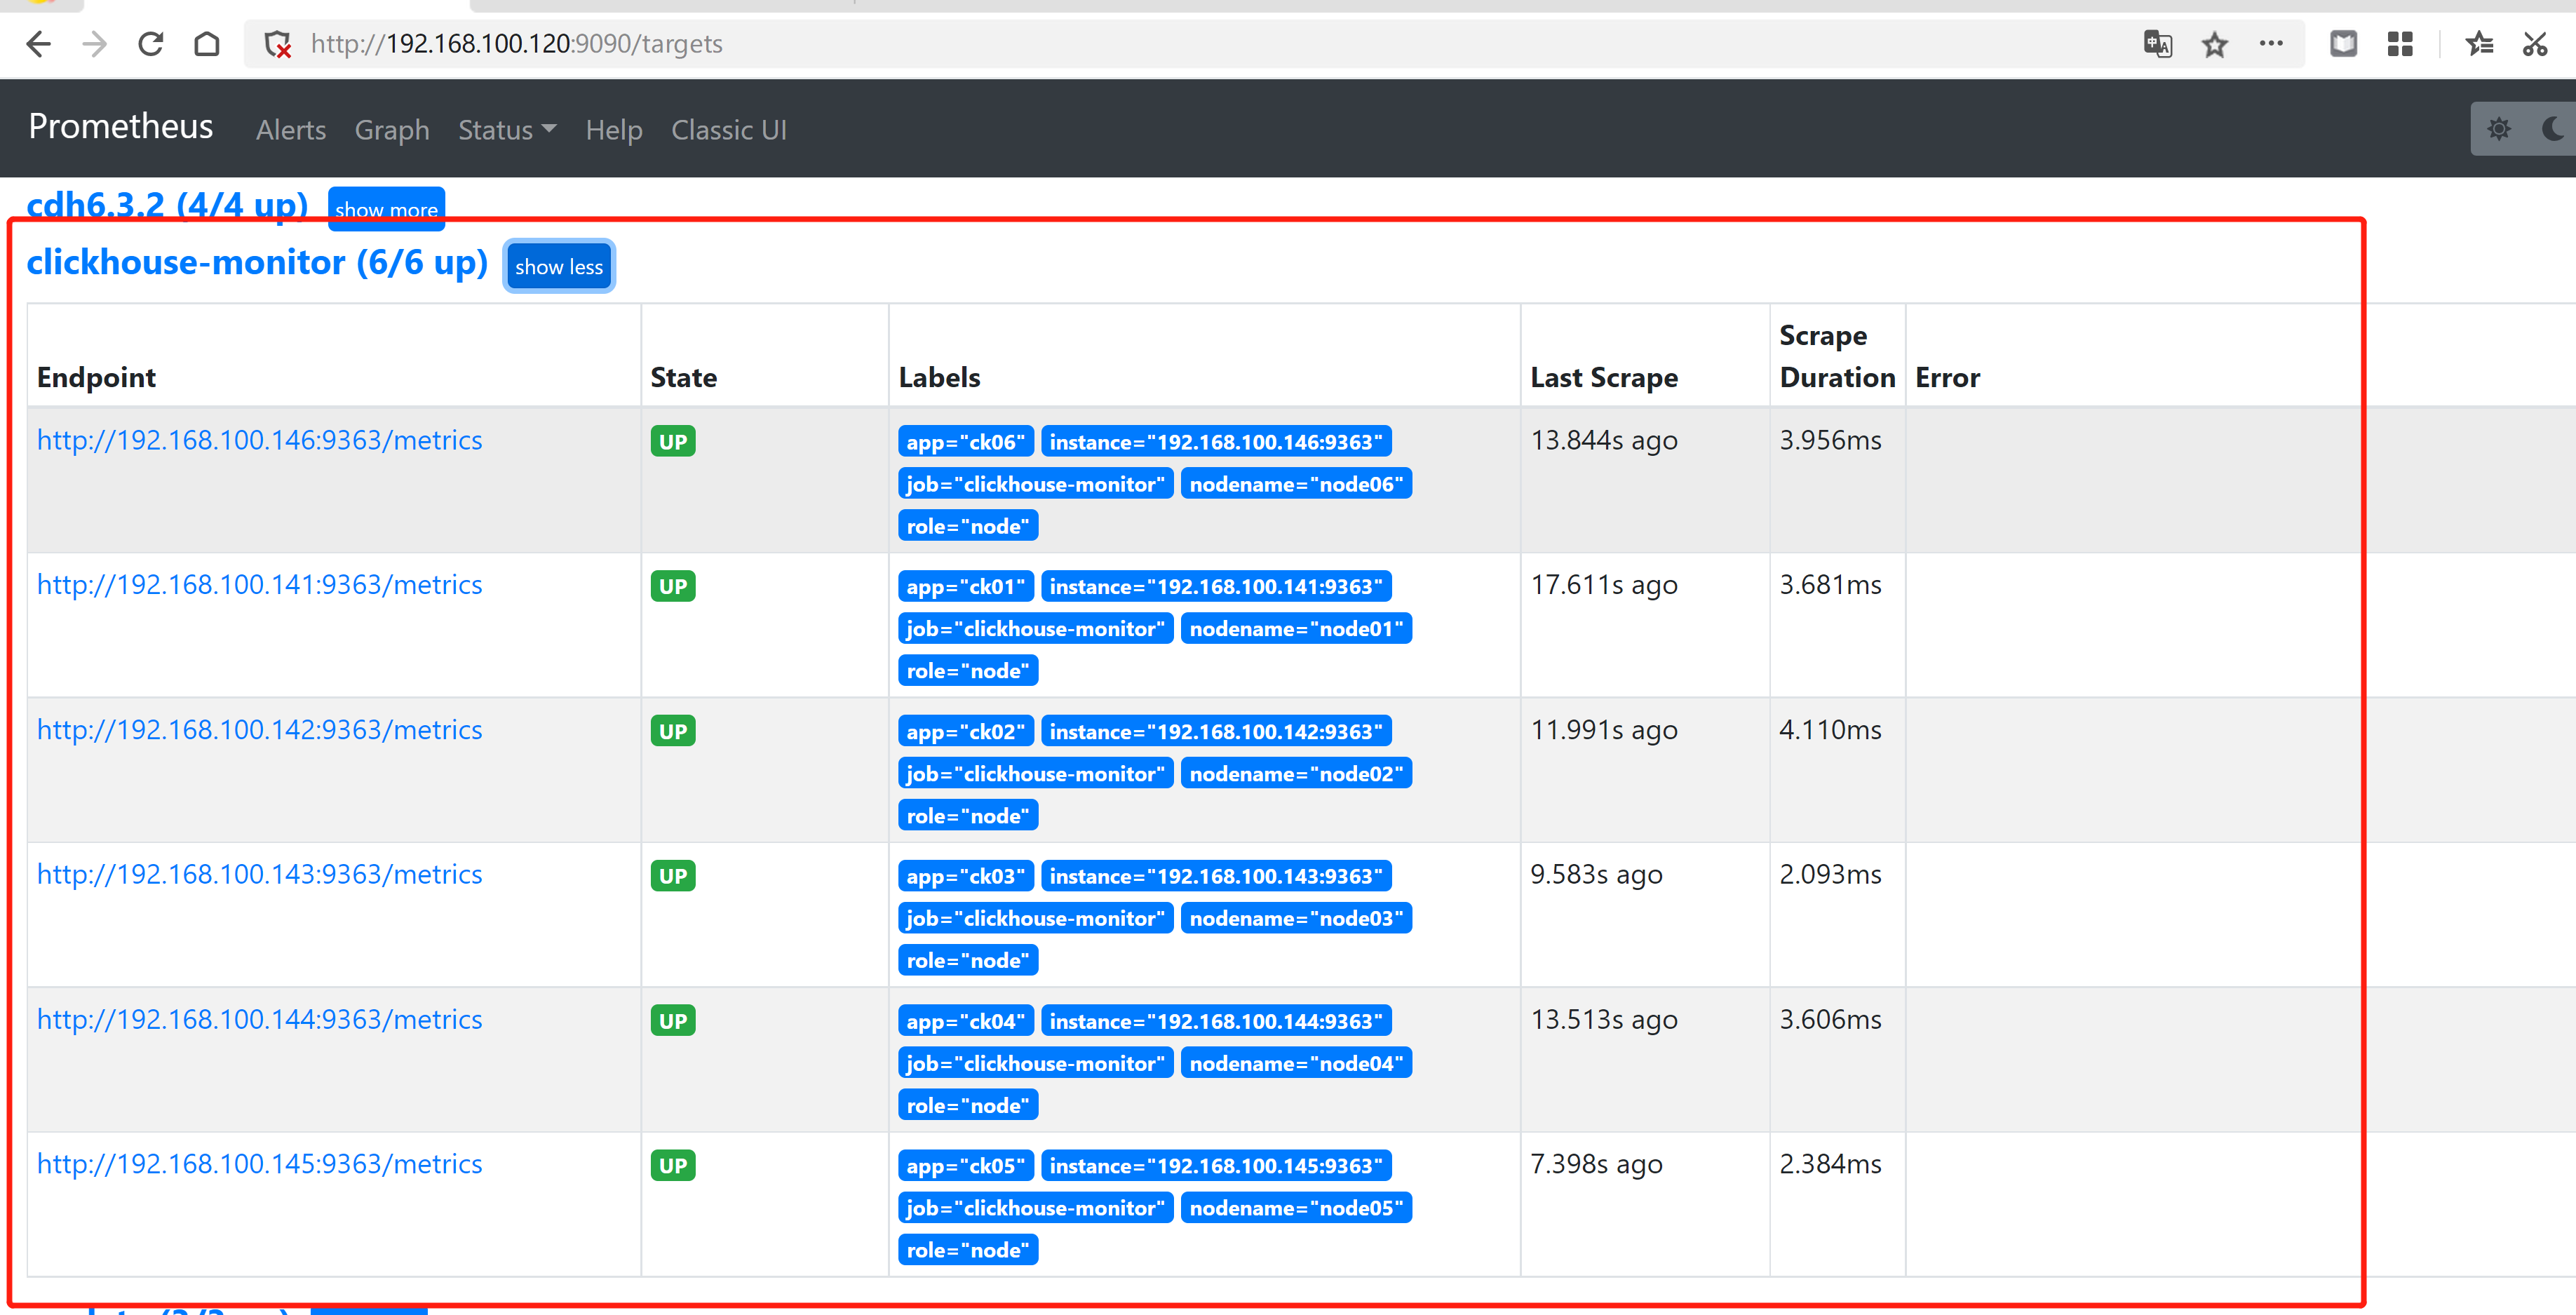Open the browser home page
The width and height of the screenshot is (2576, 1315).
tap(207, 44)
